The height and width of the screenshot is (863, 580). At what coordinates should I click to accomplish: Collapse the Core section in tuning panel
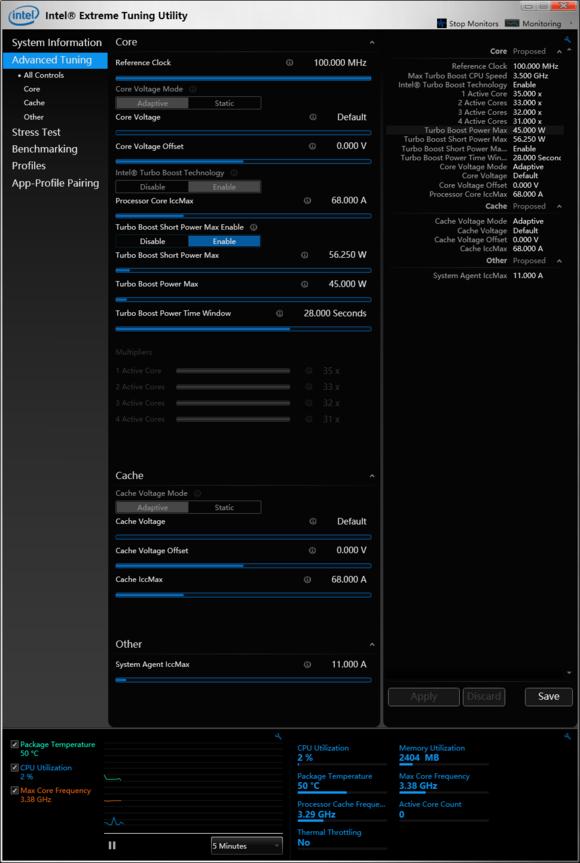click(372, 42)
